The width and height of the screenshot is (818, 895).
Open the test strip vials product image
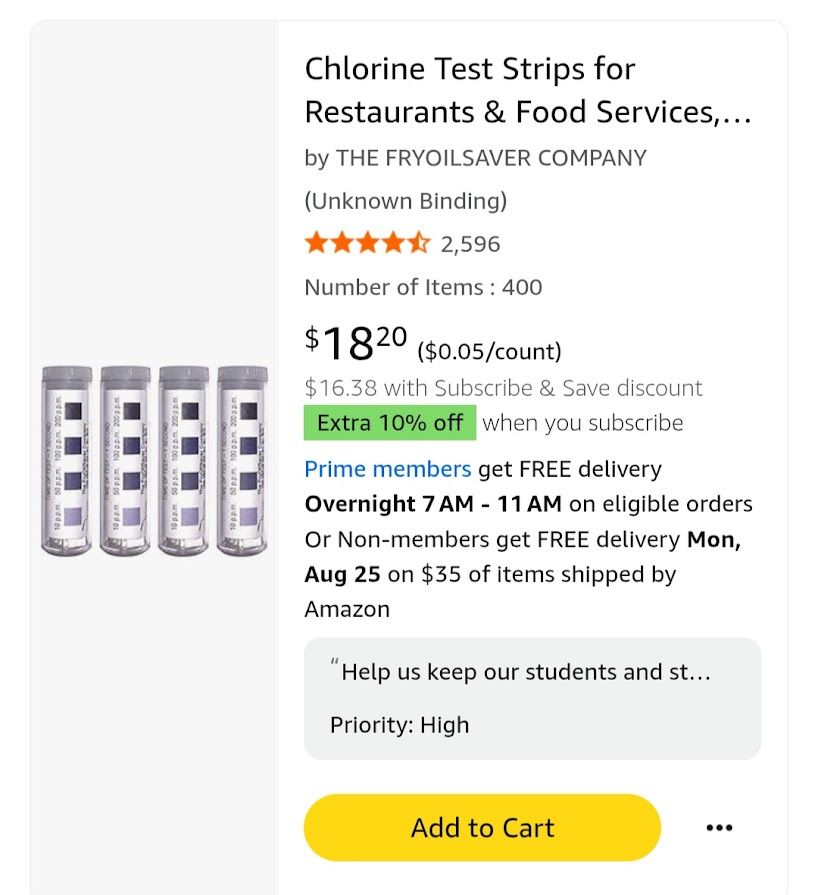[154, 460]
